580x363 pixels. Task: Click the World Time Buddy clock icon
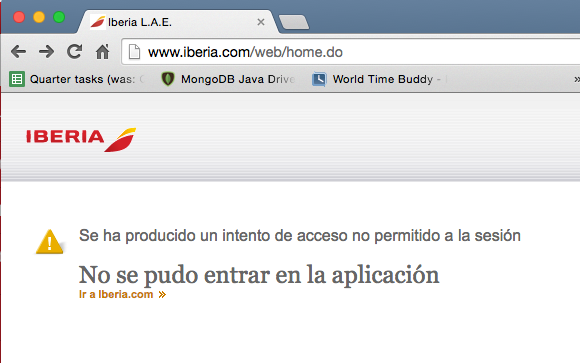319,79
